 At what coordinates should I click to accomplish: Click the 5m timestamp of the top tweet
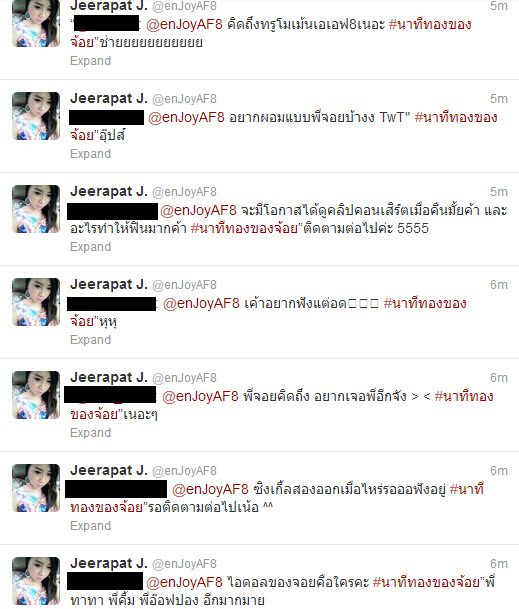[499, 5]
